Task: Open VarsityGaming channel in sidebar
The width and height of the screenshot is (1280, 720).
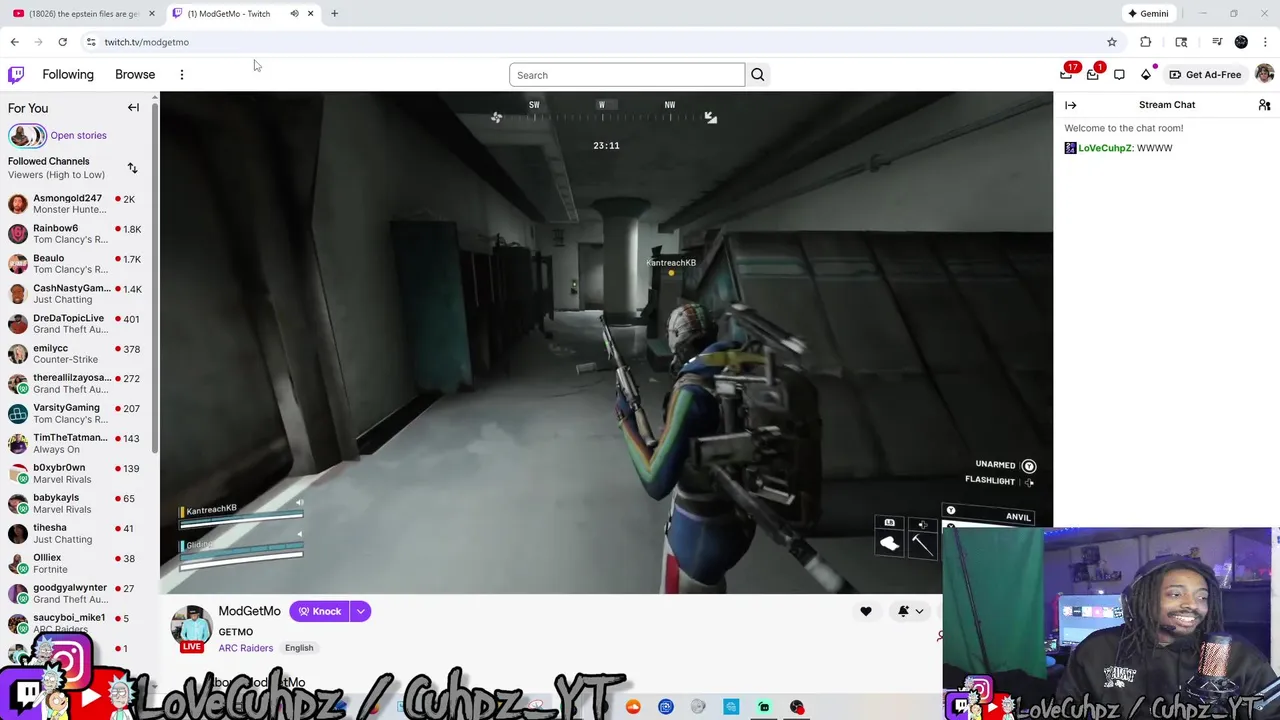Action: [79, 414]
